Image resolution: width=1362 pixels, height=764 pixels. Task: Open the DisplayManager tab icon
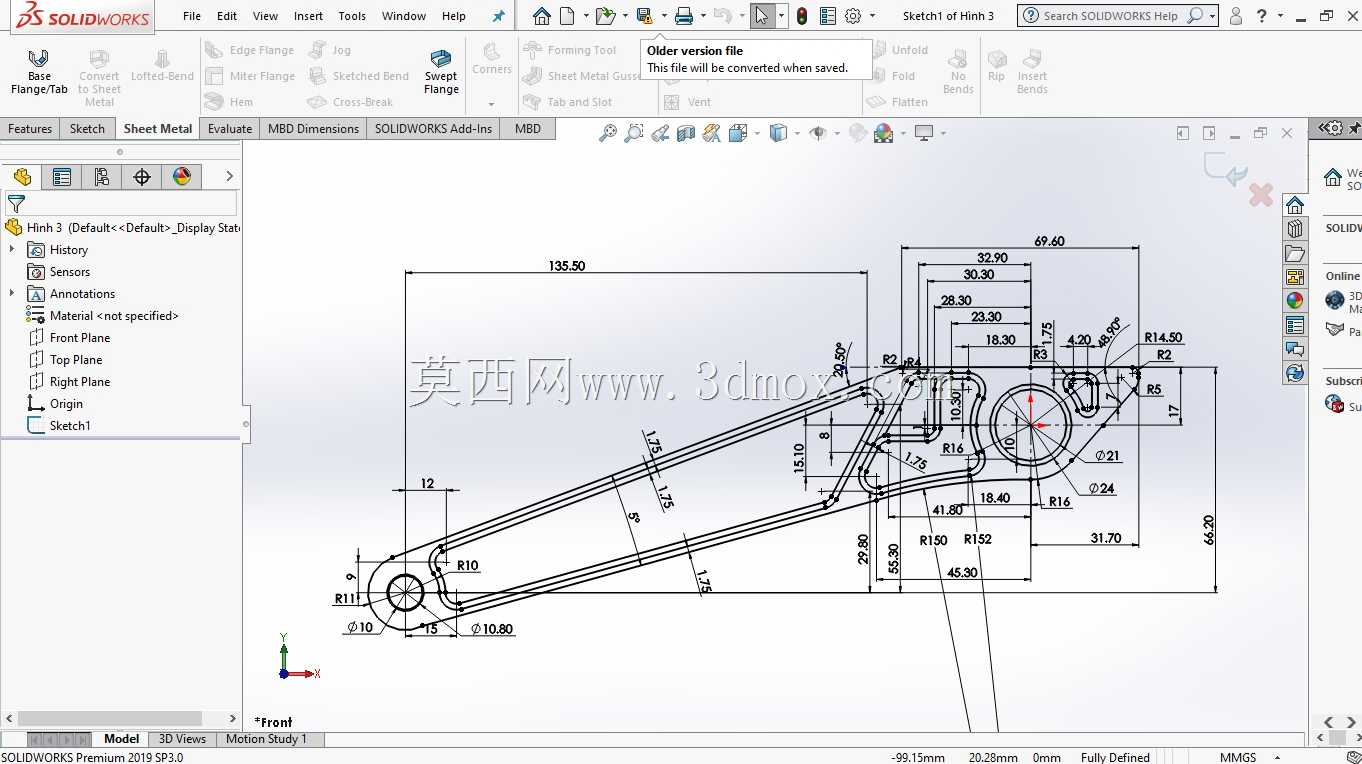point(182,177)
